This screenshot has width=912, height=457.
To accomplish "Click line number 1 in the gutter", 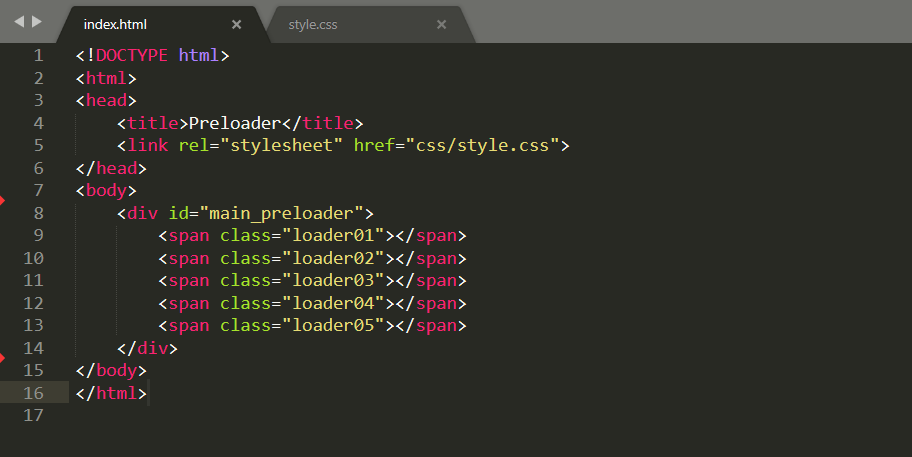I will [x=38, y=55].
